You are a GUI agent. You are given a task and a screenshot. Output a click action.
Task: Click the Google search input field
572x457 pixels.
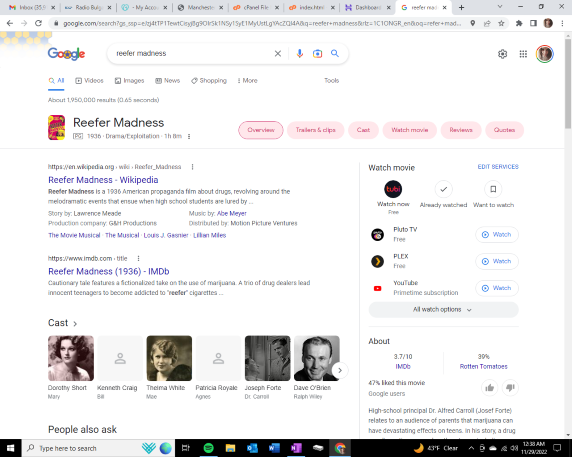pyautogui.click(x=193, y=54)
